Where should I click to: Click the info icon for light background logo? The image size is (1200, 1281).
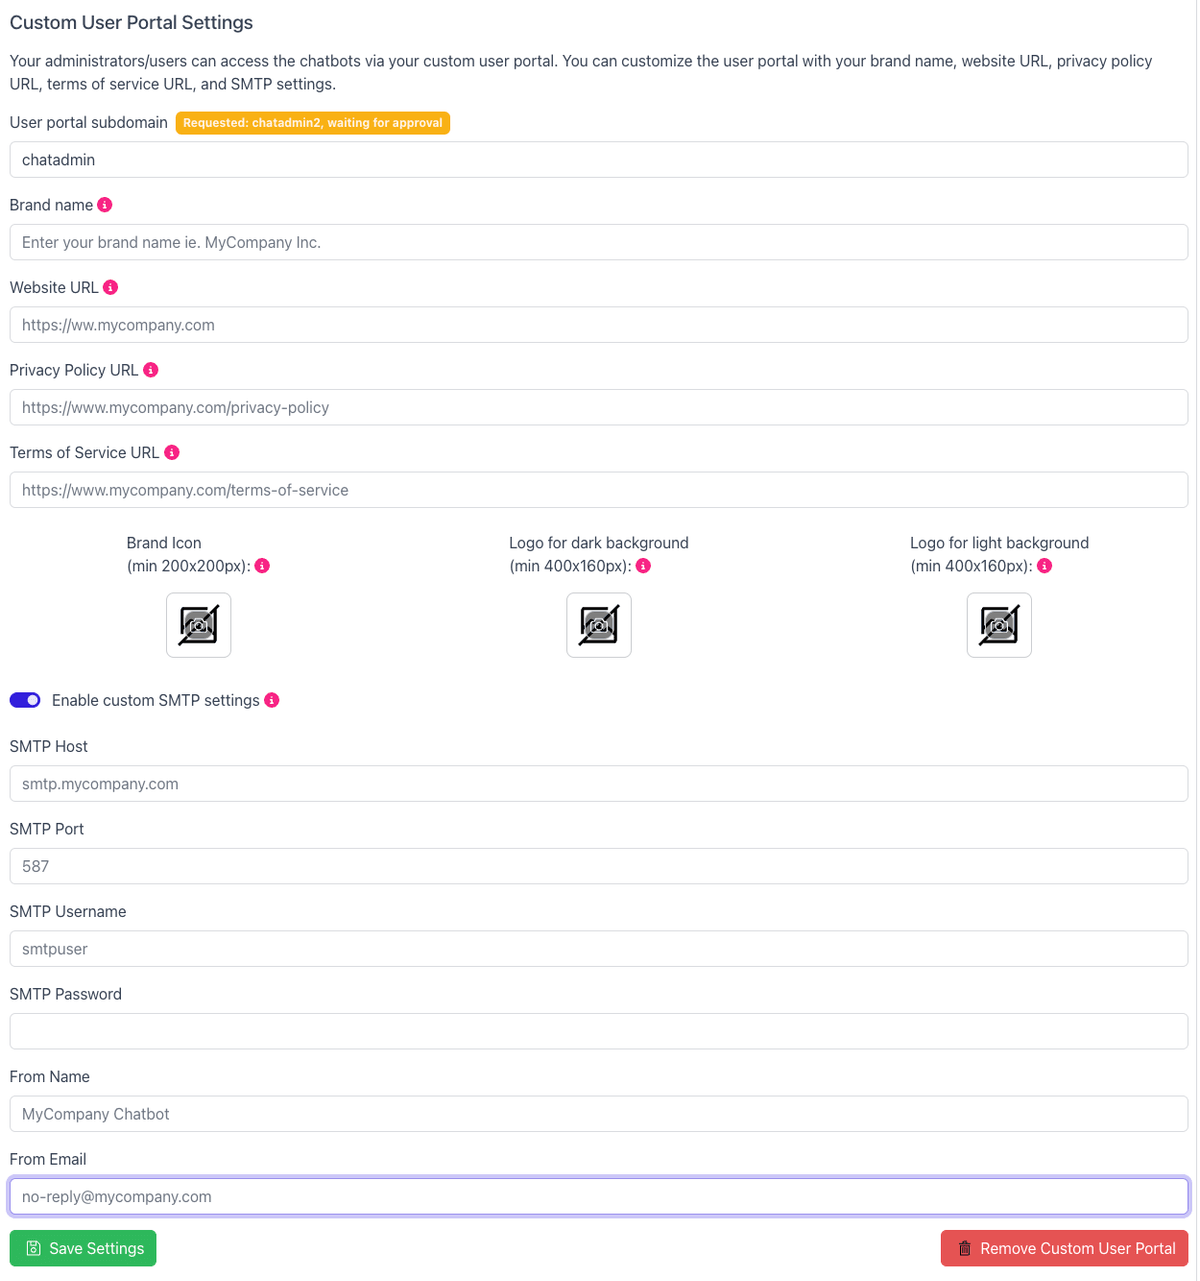tap(1044, 565)
